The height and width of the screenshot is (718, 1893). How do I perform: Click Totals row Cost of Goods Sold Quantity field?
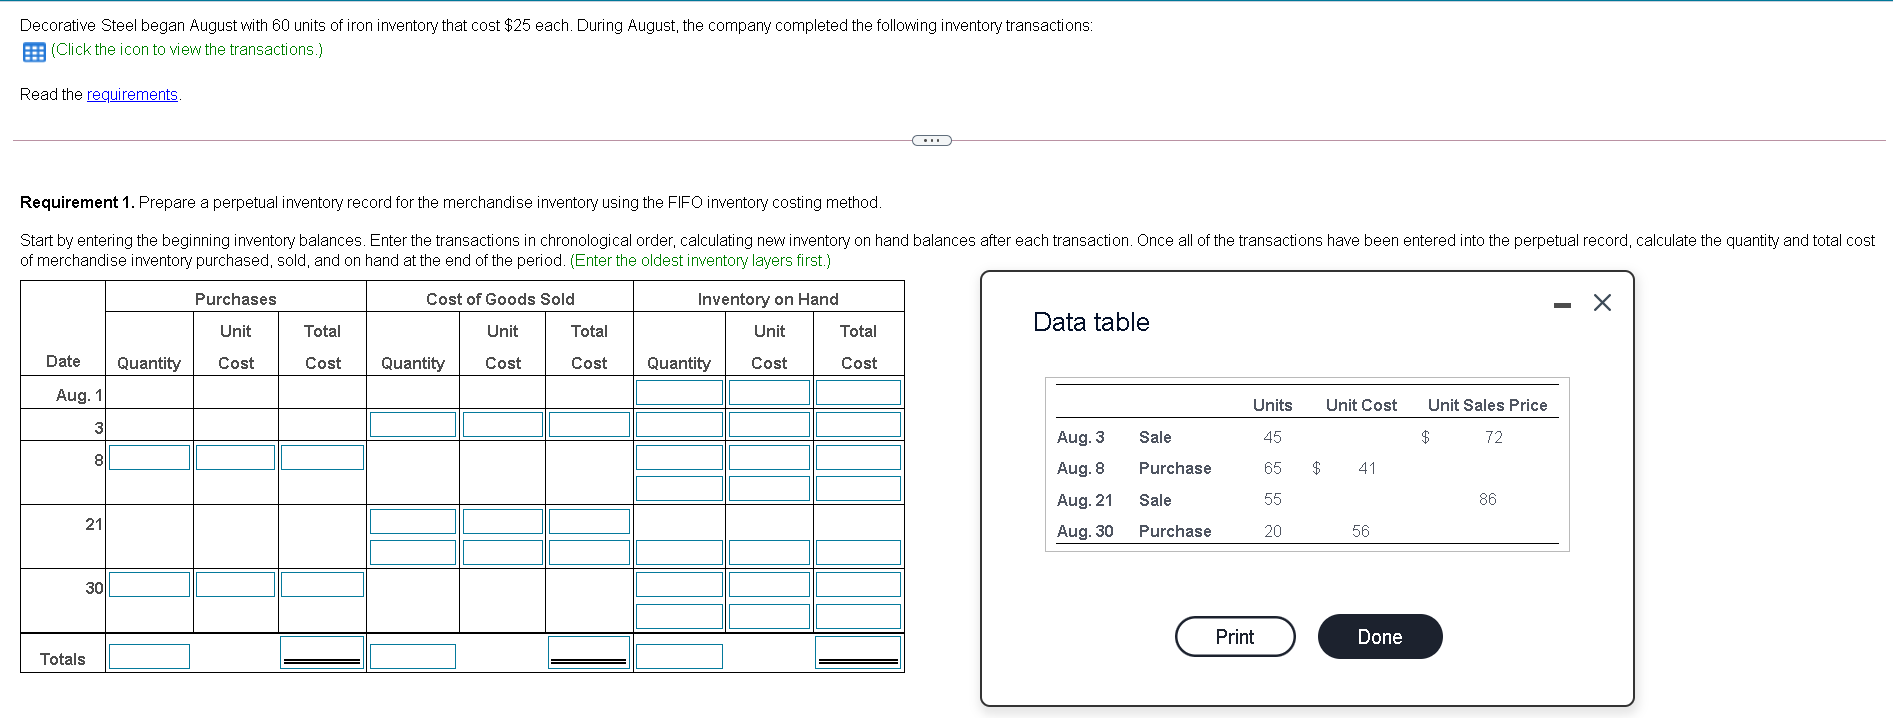click(413, 656)
